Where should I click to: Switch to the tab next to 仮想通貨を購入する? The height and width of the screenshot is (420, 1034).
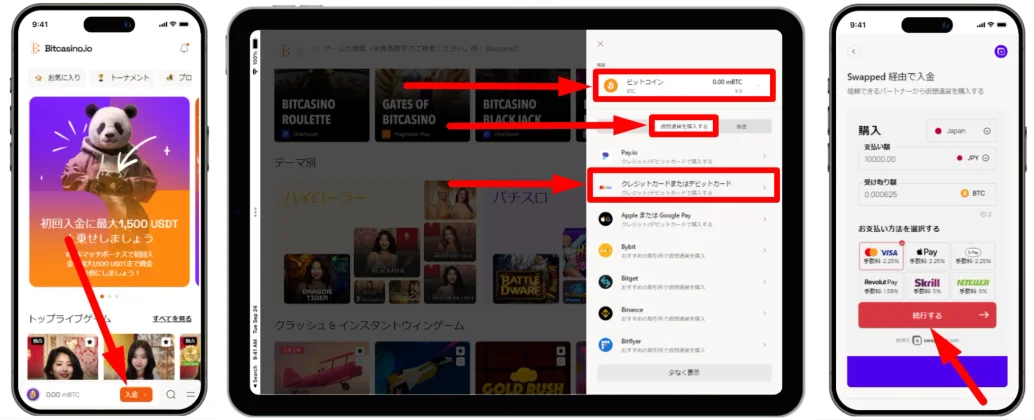(x=744, y=126)
